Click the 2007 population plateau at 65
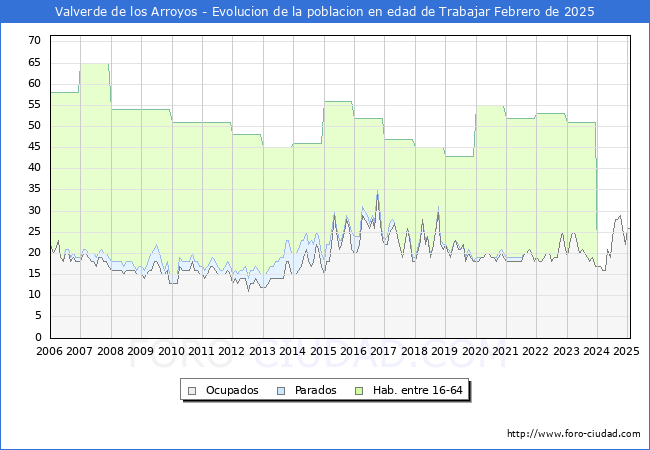Image resolution: width=650 pixels, height=450 pixels. (x=95, y=64)
